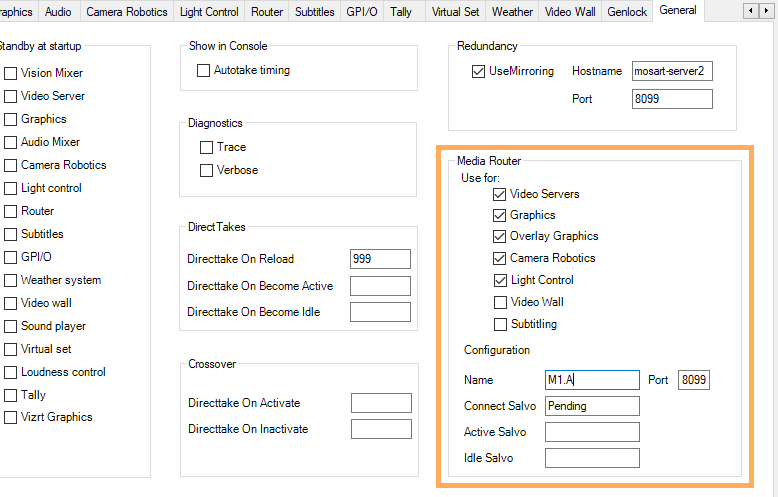Click the Directtake On Reload field
The image size is (778, 497).
[380, 259]
